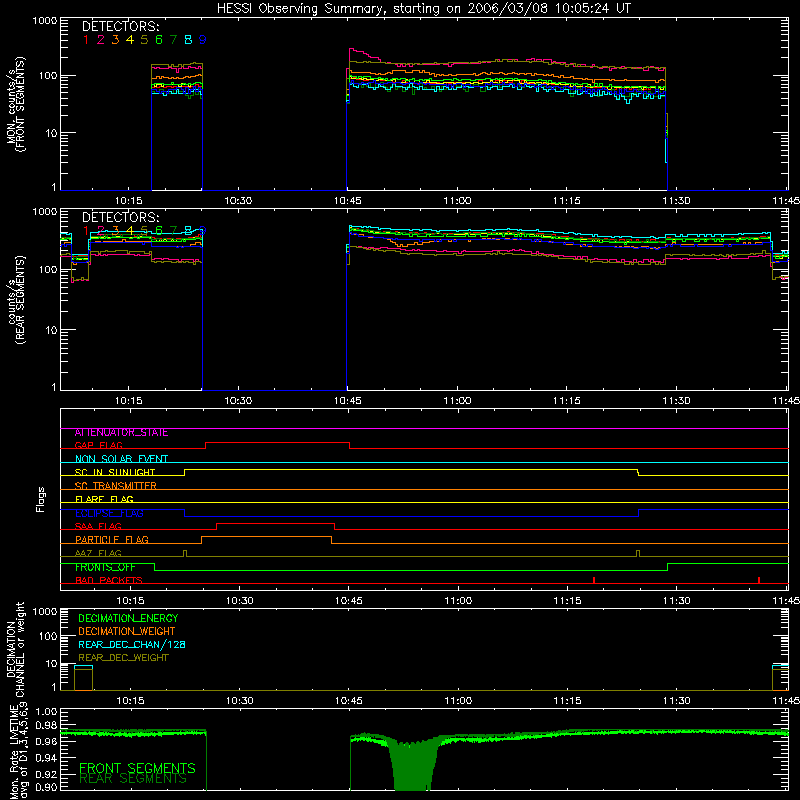
Task: Click dark green detector 7 in the front segments legend
Action: point(173,40)
